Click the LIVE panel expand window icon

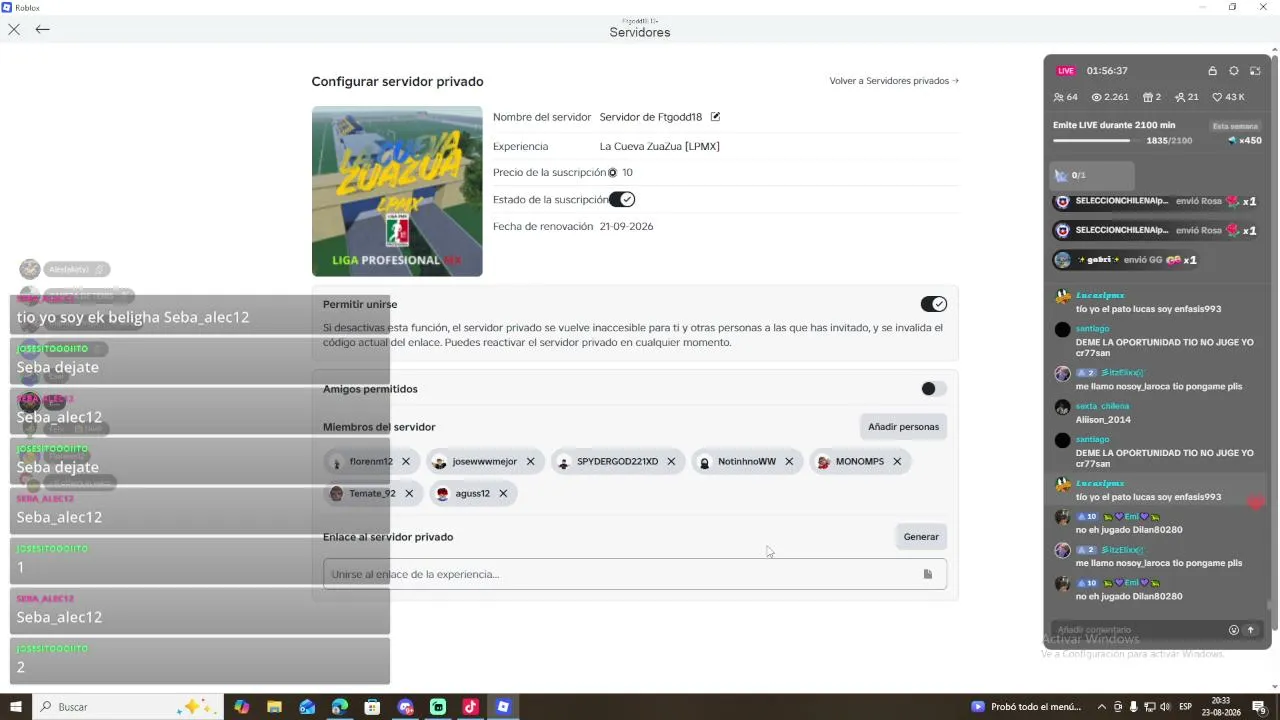[1255, 71]
